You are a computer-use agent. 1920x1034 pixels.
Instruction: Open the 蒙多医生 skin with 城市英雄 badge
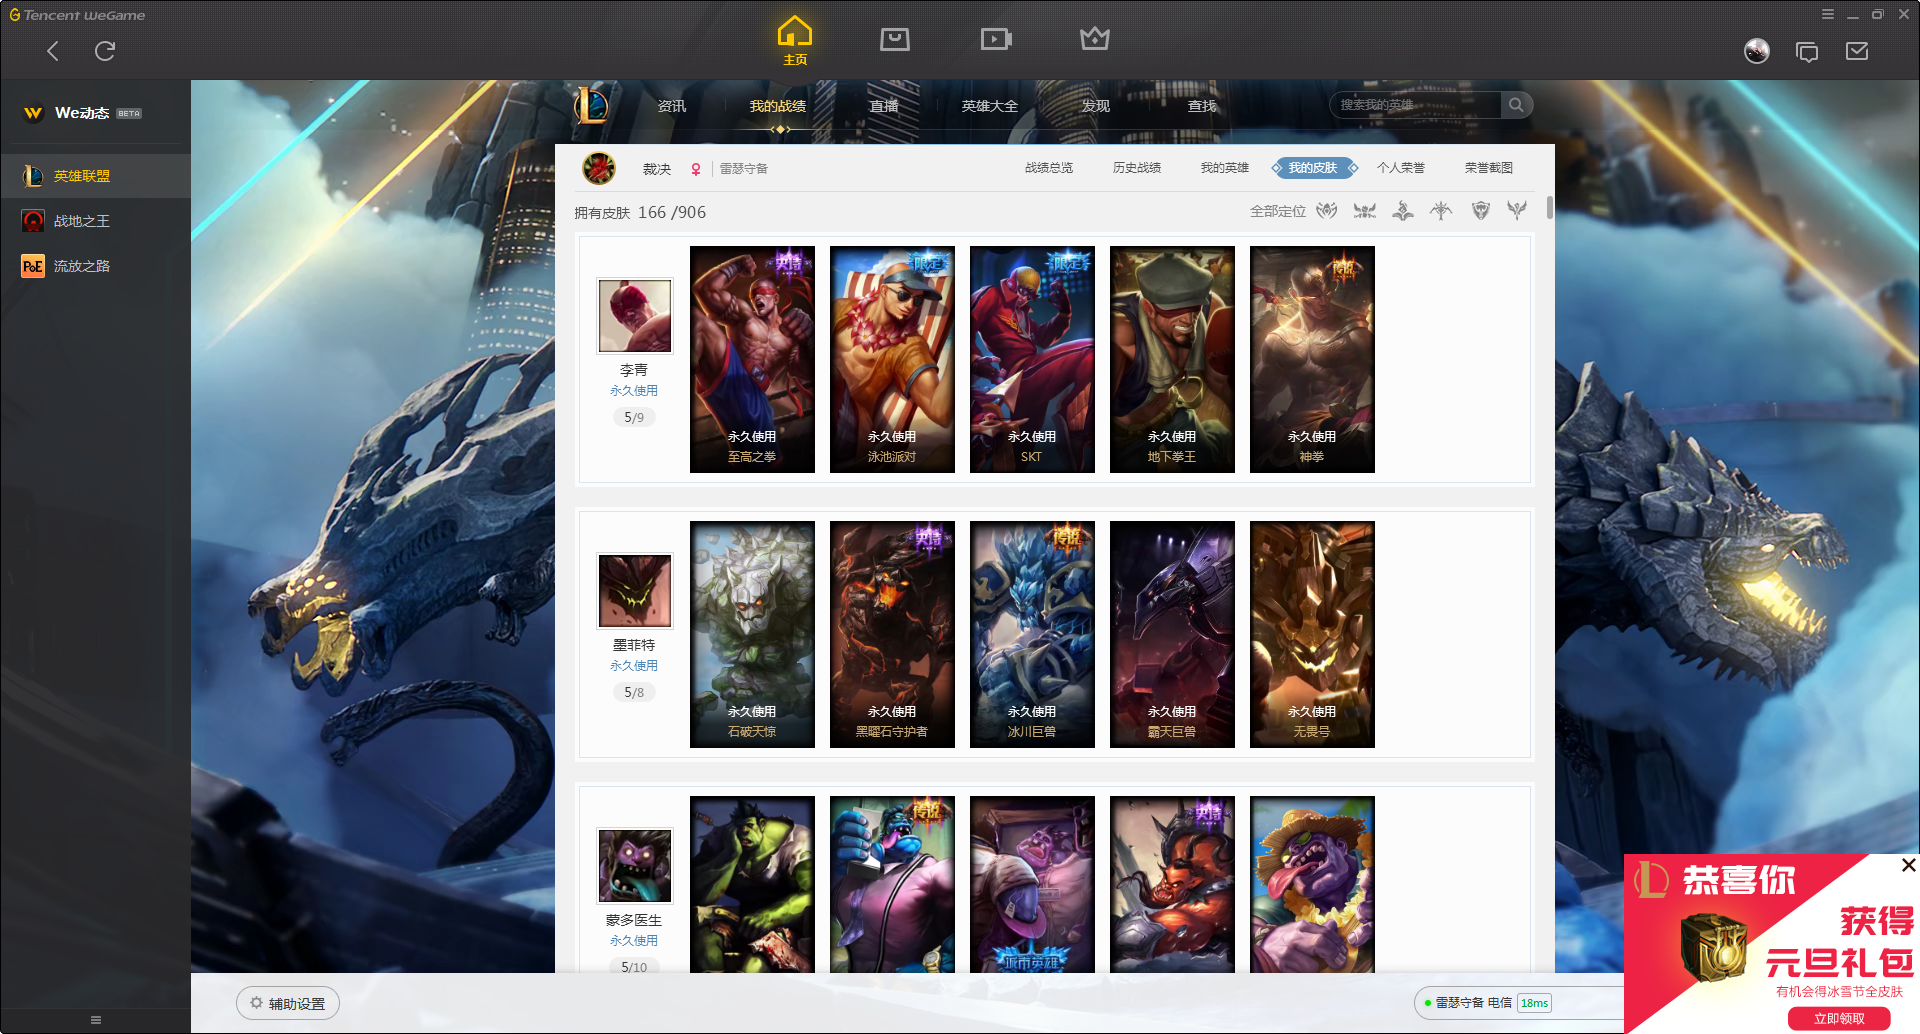(x=1032, y=884)
